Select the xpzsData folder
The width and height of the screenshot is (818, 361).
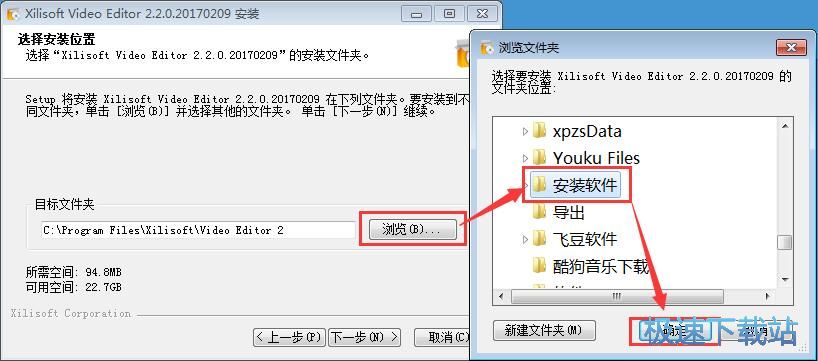click(x=587, y=131)
